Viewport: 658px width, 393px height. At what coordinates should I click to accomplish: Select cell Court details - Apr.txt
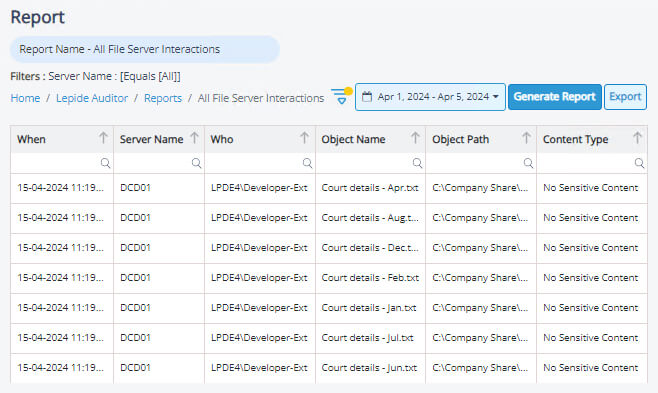(370, 188)
